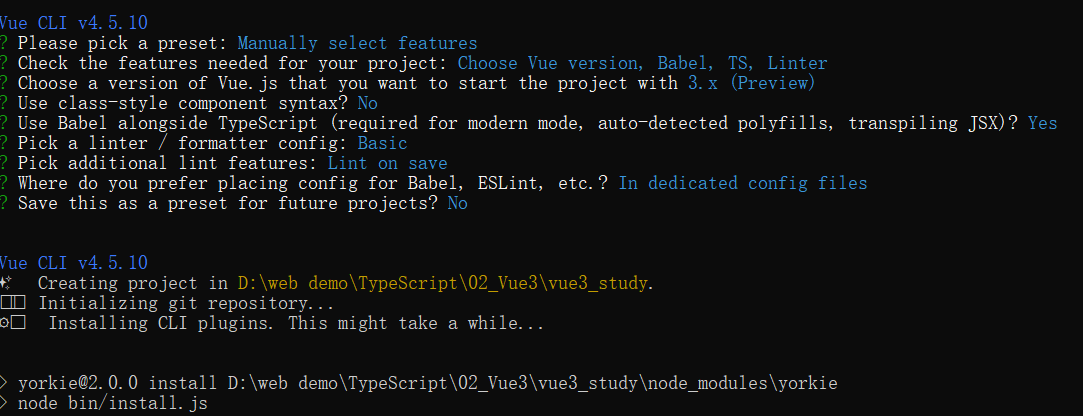The width and height of the screenshot is (1083, 416).
Task: Click the Lint on save answer
Action: click(387, 163)
